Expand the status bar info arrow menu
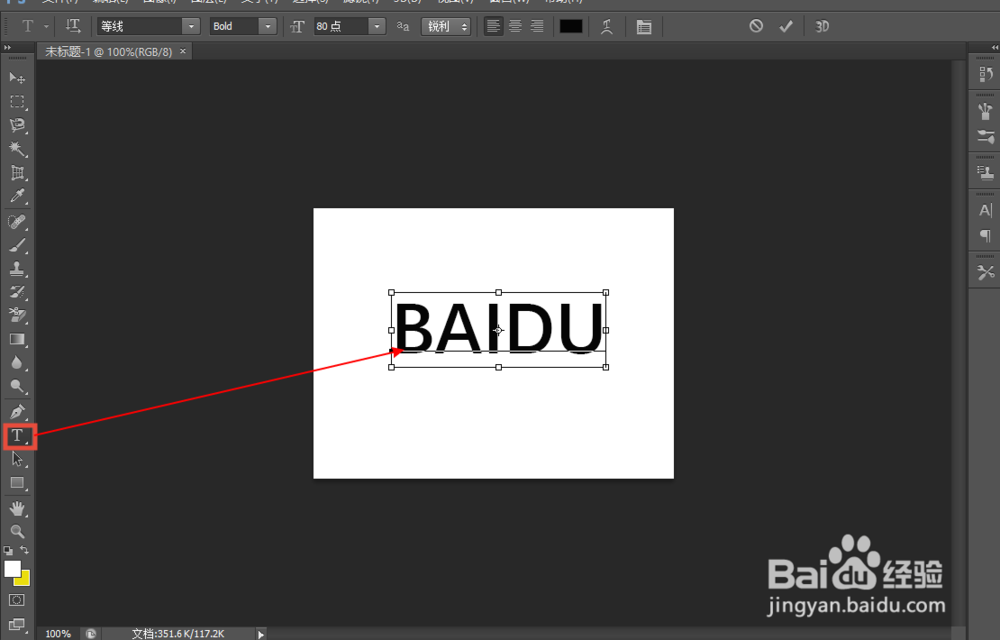Viewport: 1000px width, 640px height. 261,634
